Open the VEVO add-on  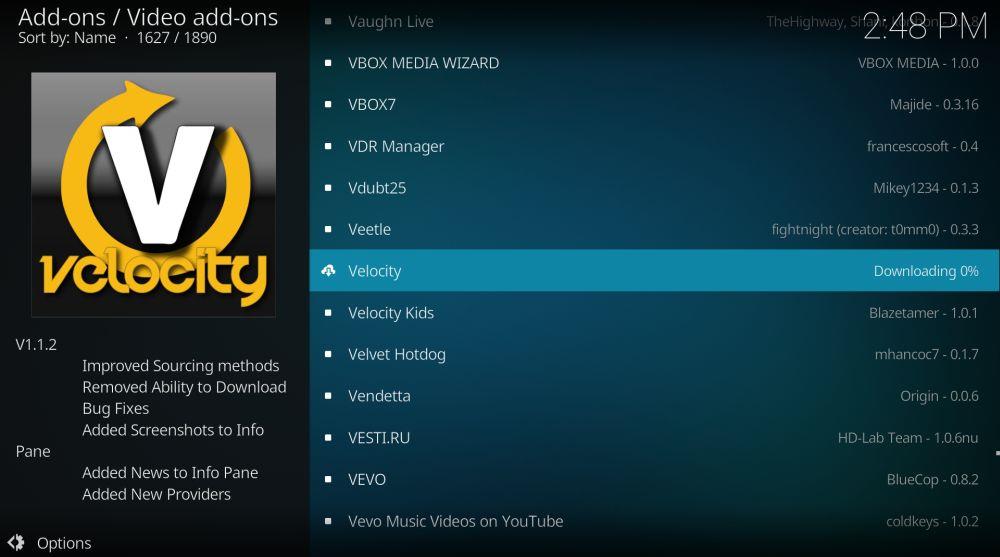(x=654, y=479)
